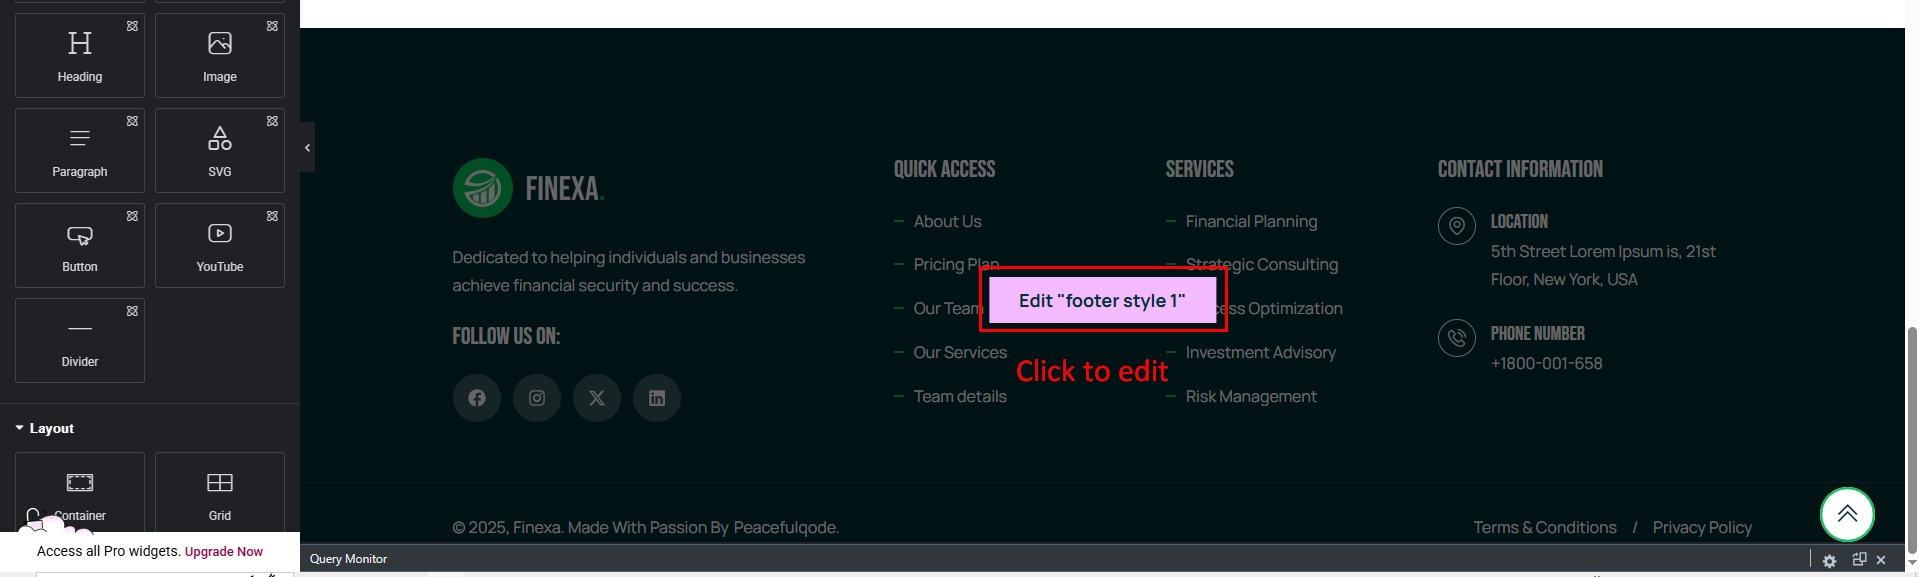Select the Image widget
This screenshot has height=577, width=1919.
[x=220, y=55]
